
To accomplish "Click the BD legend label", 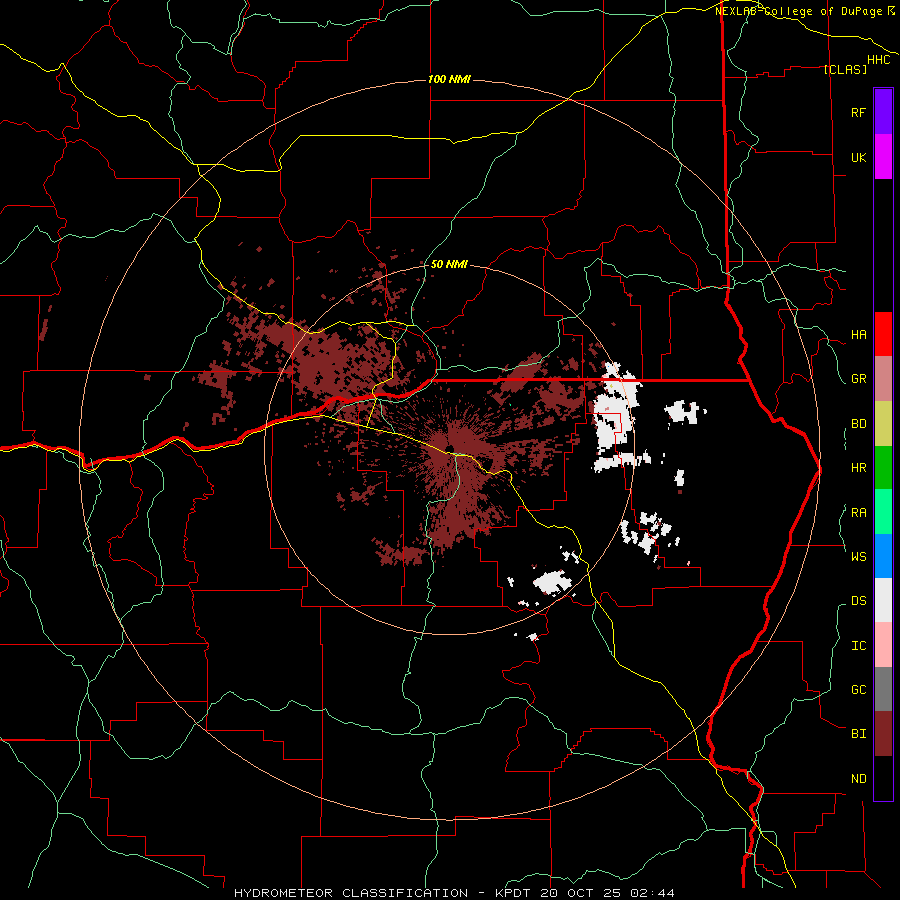I will tap(858, 424).
